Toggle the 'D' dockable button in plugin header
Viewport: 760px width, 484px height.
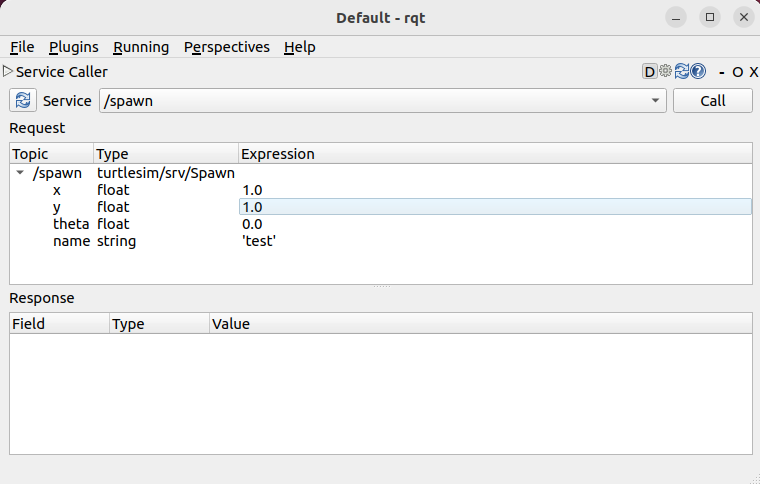[649, 72]
